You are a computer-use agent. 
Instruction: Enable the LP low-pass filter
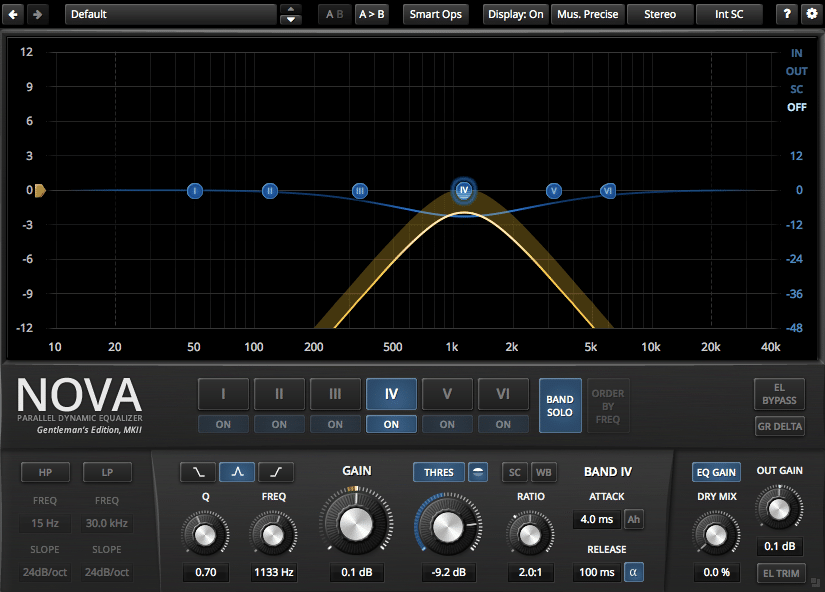coord(107,472)
